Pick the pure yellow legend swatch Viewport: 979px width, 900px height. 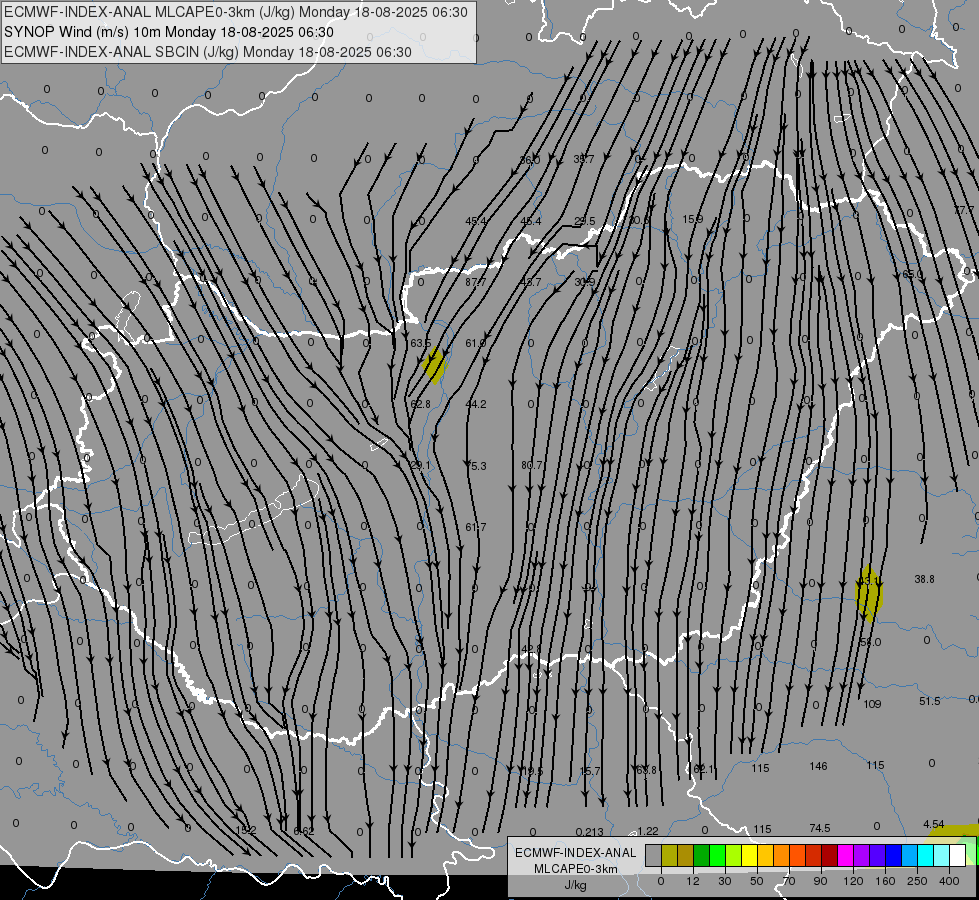750,855
